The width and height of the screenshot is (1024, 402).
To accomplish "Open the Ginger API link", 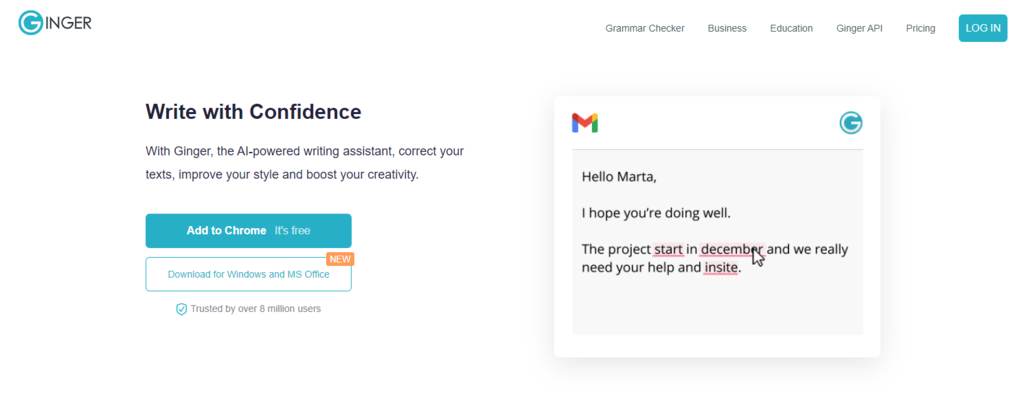I will [859, 28].
